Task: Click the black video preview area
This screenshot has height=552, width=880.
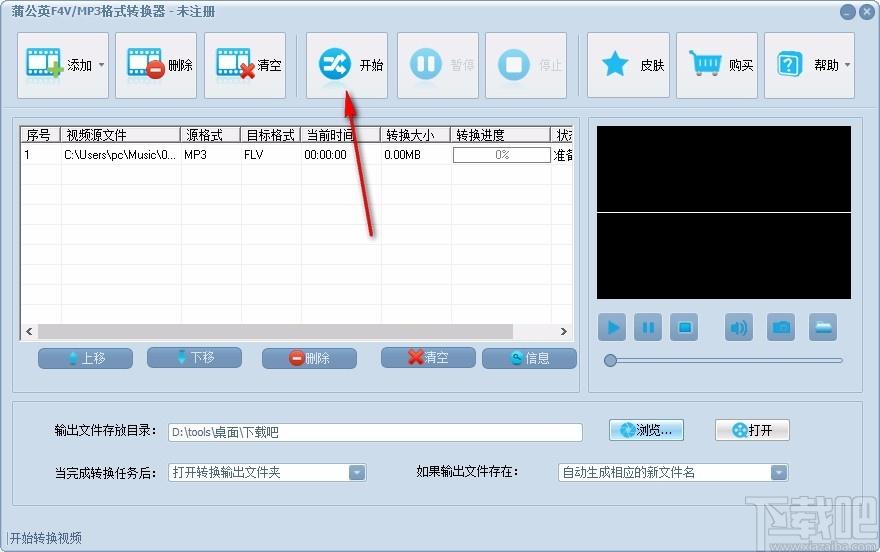Action: point(723,212)
